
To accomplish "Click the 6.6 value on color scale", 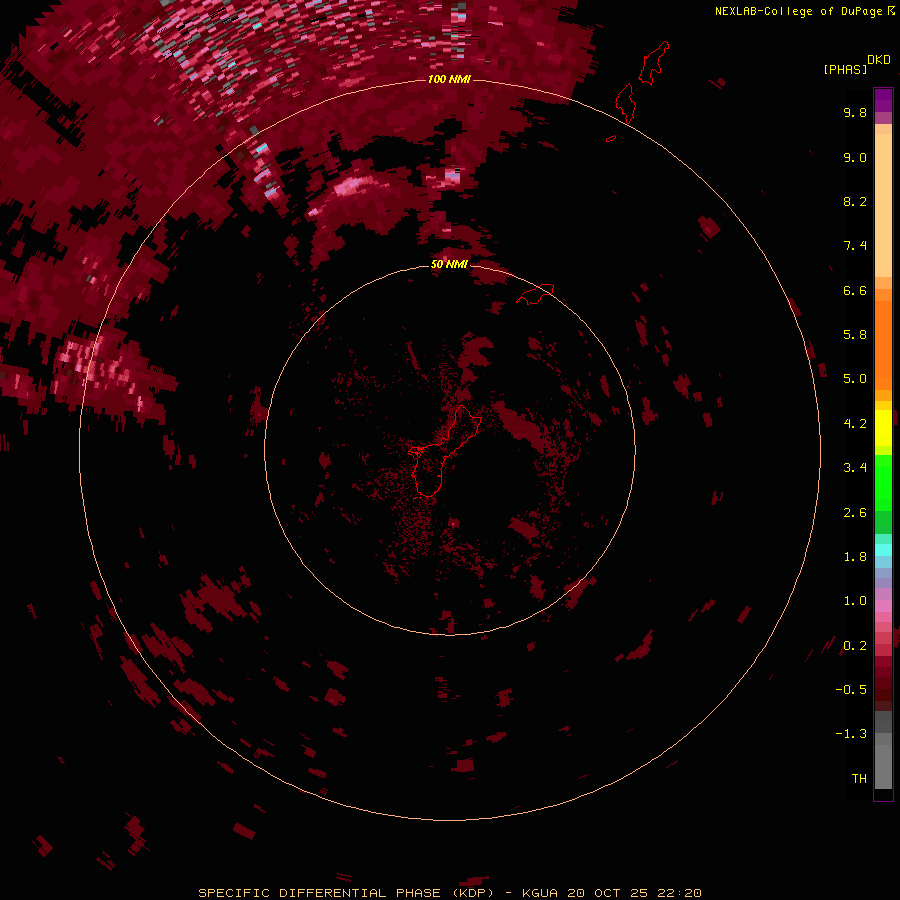I will 855,290.
